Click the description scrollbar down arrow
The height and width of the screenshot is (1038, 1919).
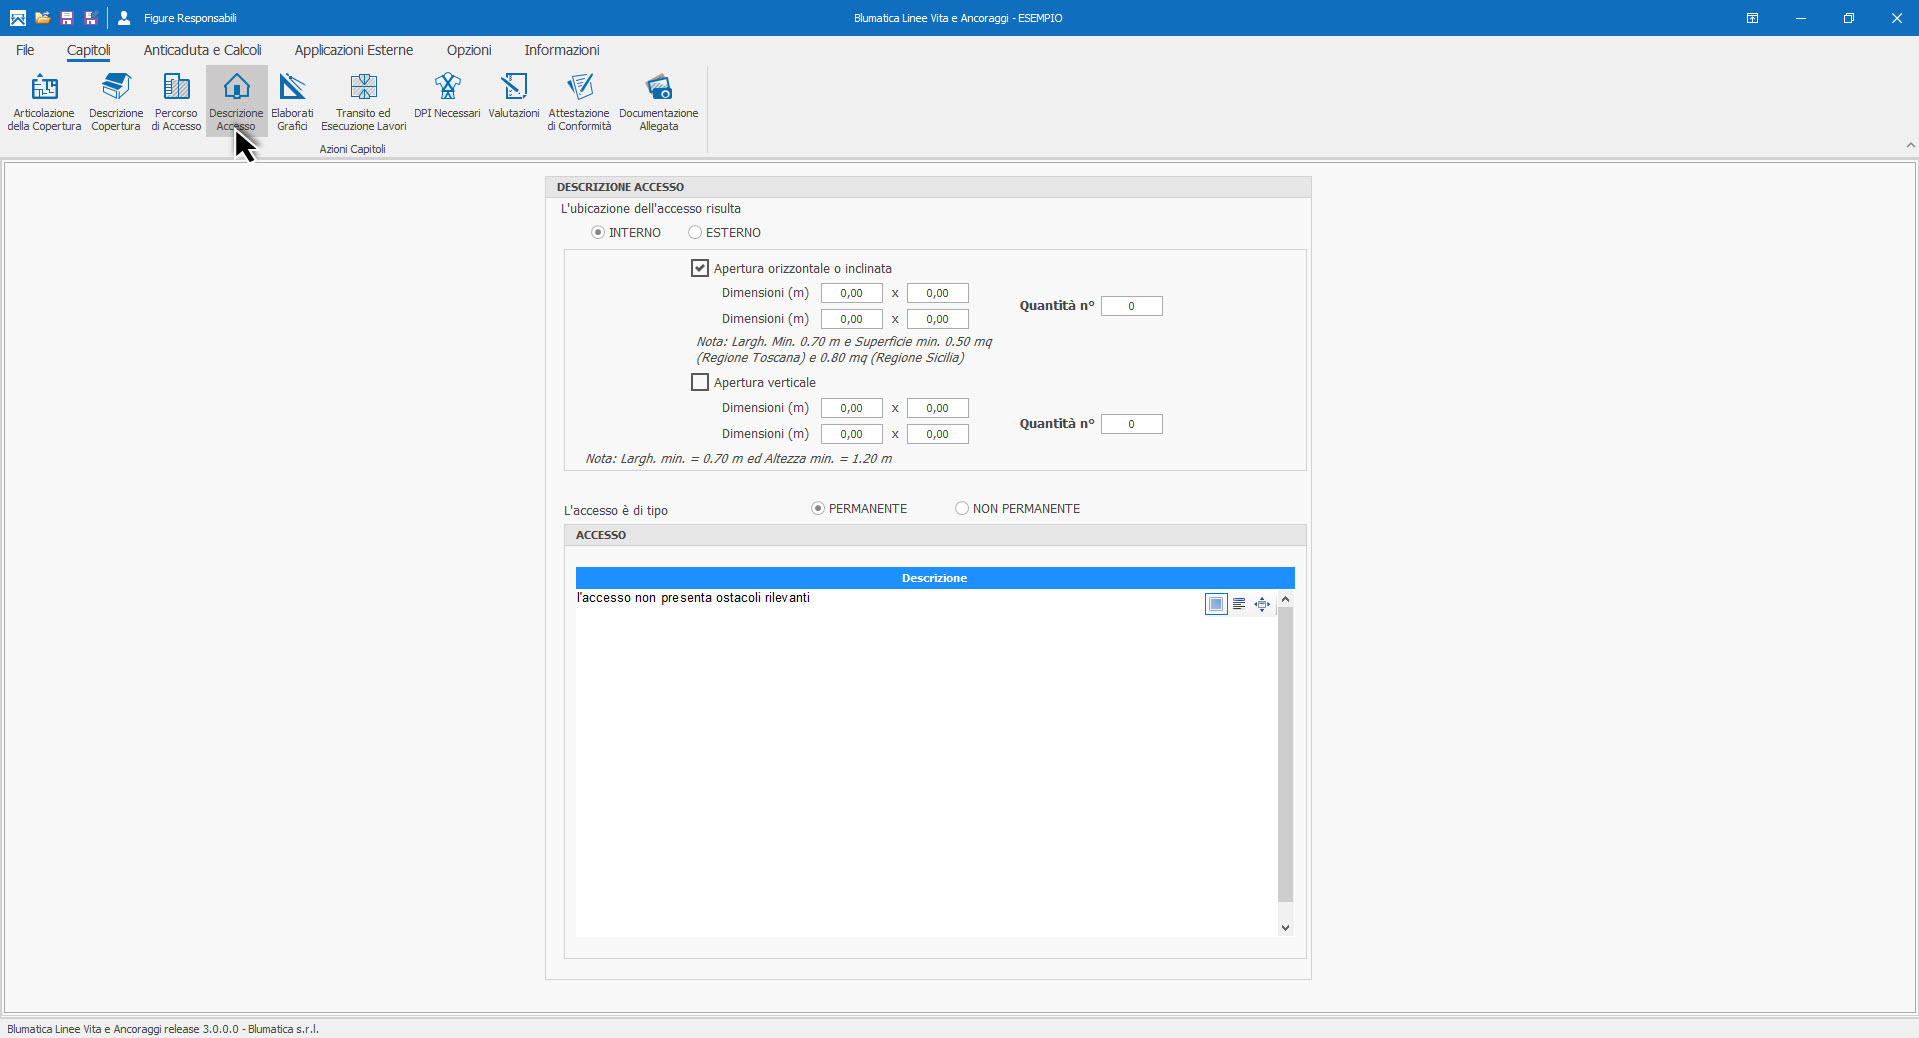point(1285,928)
